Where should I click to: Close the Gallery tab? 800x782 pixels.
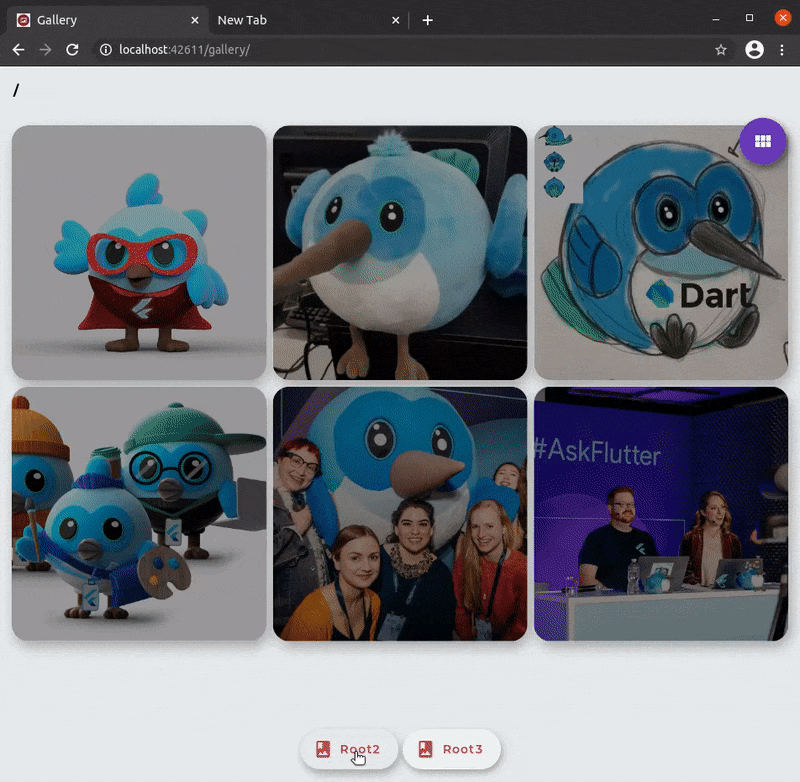pos(195,20)
